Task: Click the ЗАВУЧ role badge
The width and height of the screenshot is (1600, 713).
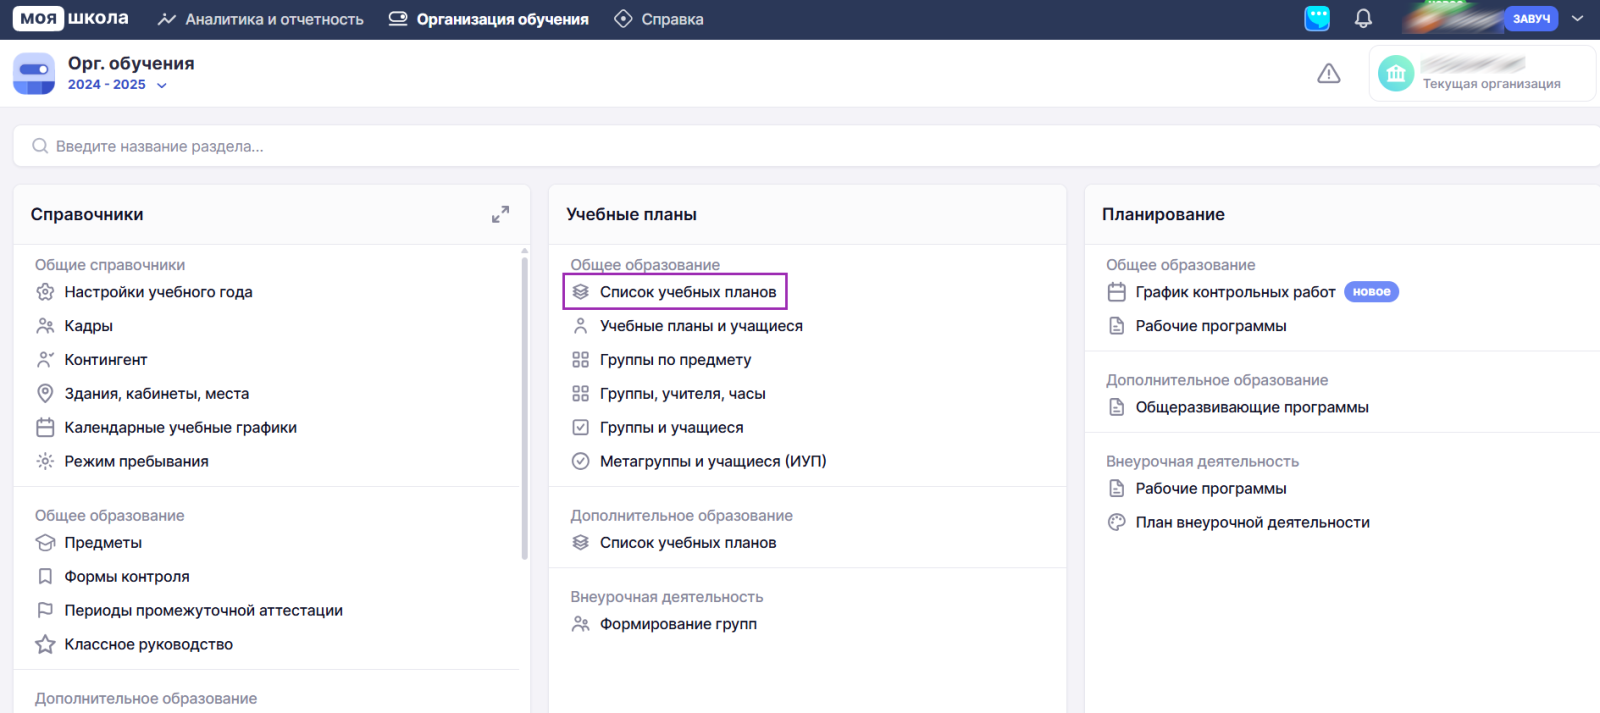Action: point(1531,18)
